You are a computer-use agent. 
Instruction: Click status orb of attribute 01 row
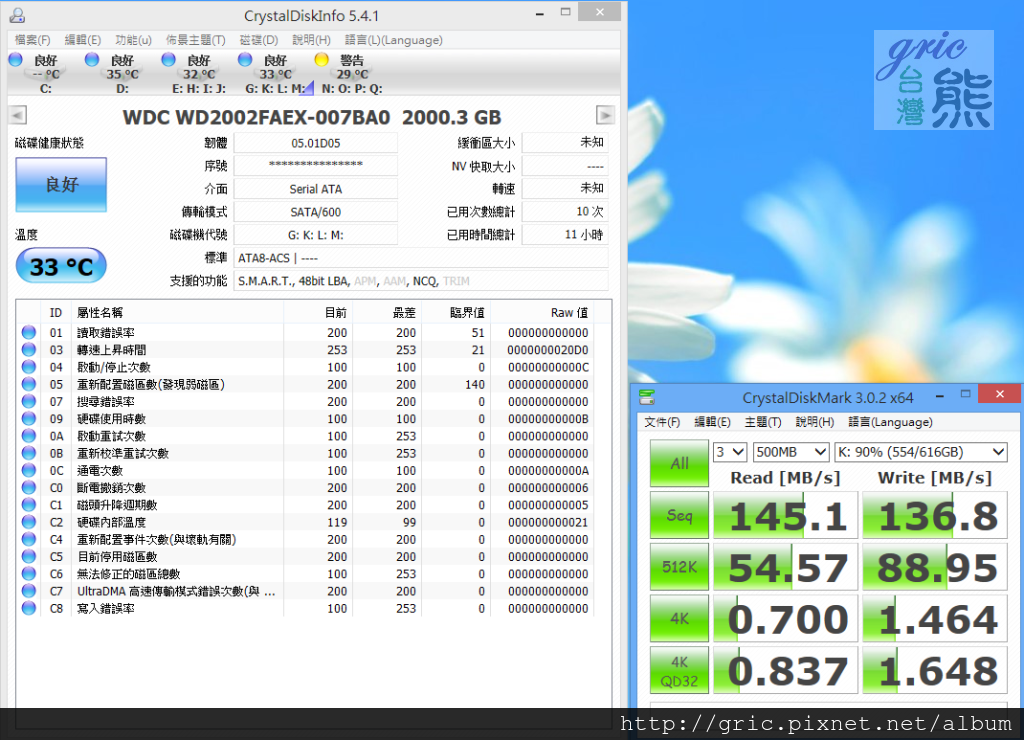(29, 332)
